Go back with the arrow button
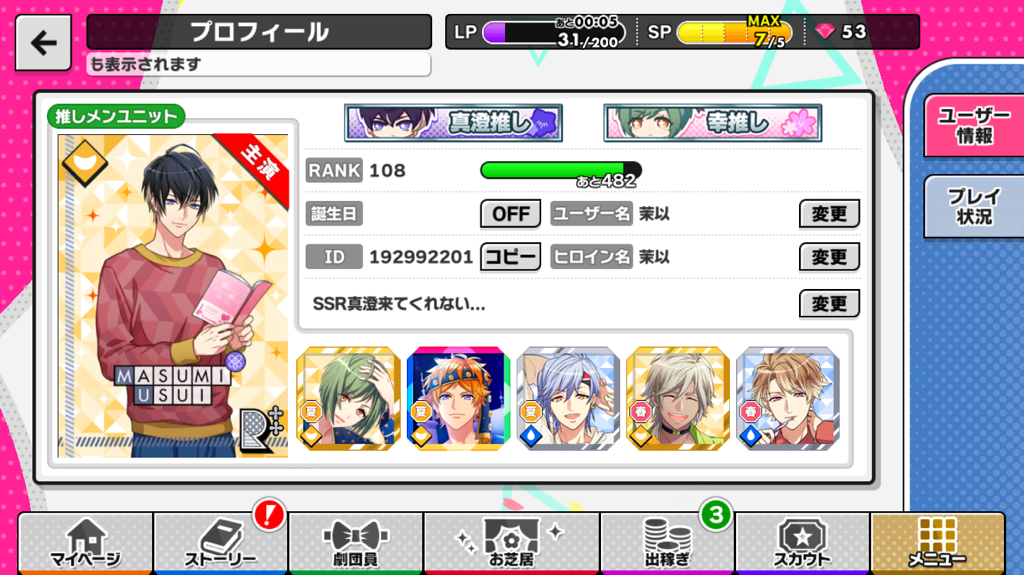This screenshot has width=1024, height=575. [43, 43]
